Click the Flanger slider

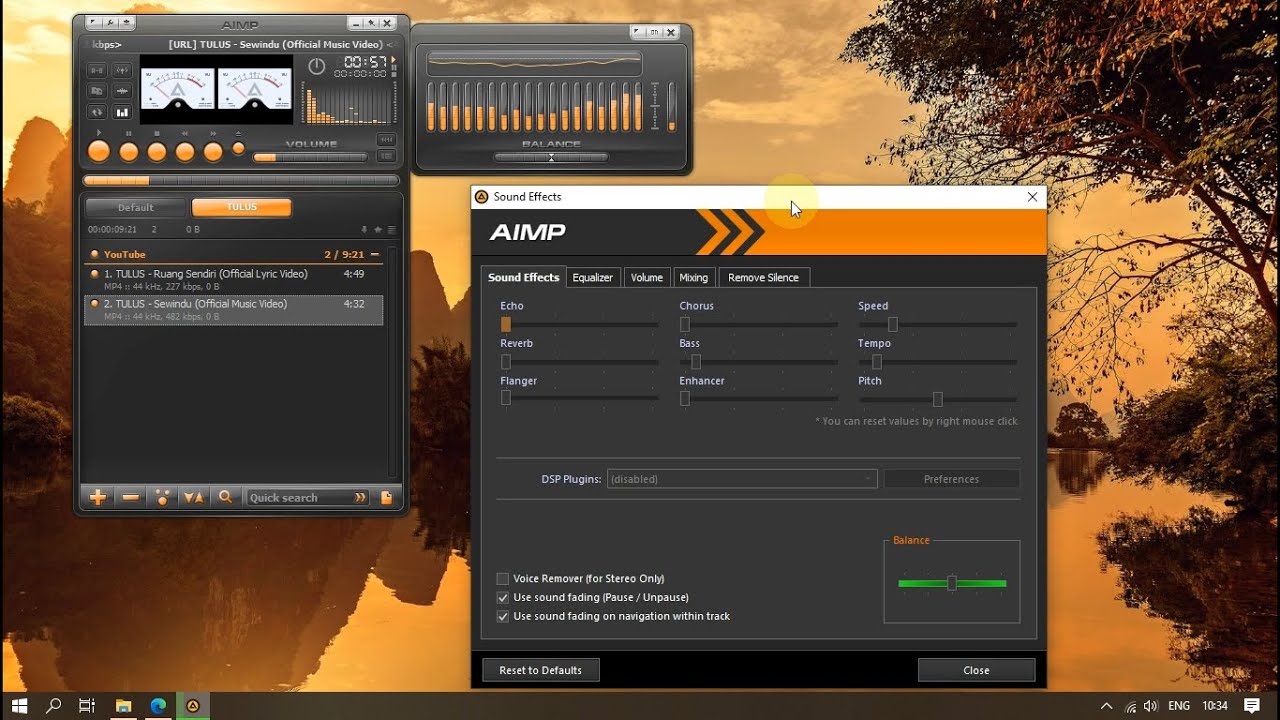(x=579, y=398)
